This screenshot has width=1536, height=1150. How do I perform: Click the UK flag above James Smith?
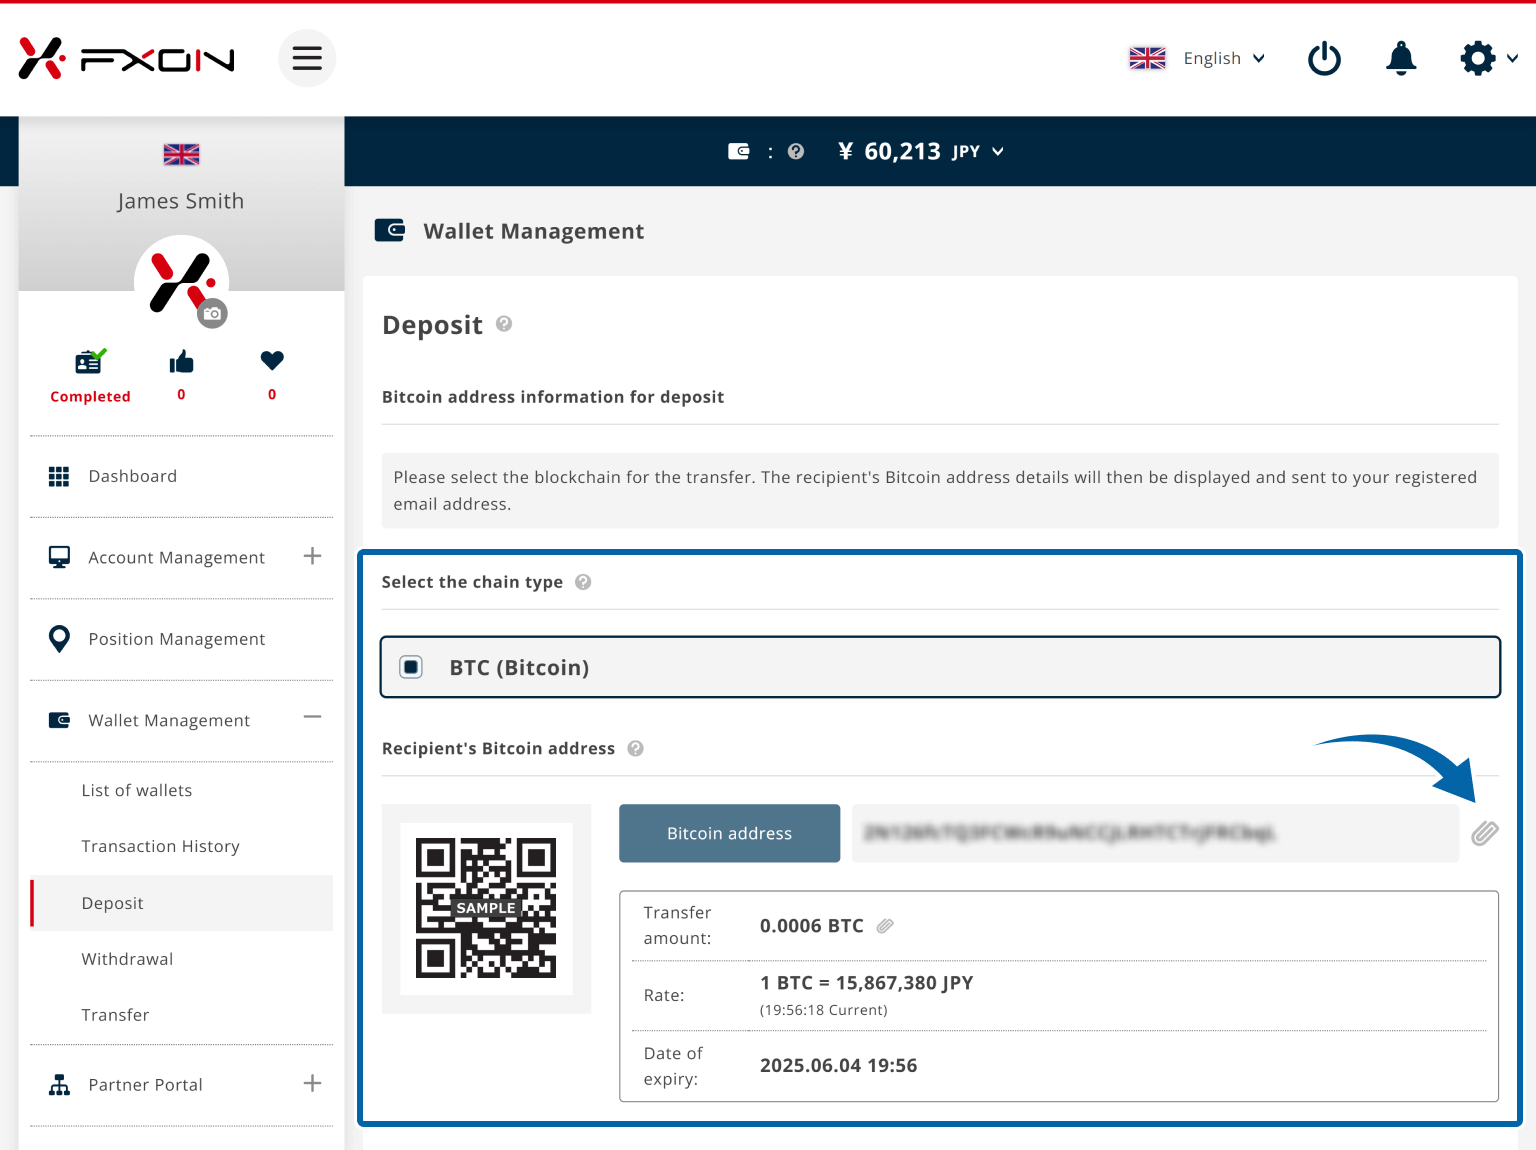[181, 154]
